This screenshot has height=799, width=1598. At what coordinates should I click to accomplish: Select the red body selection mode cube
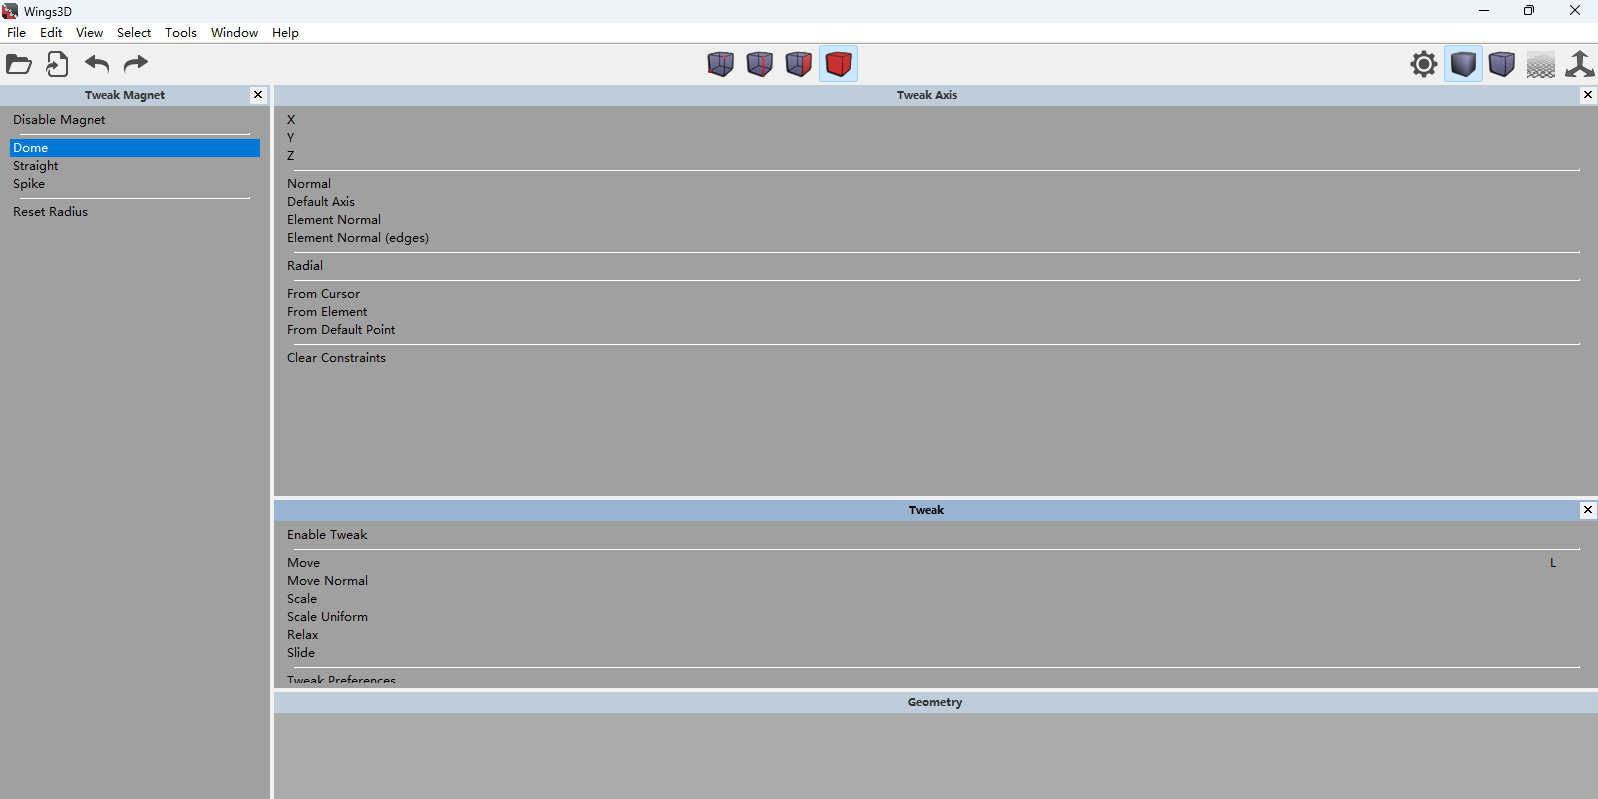pyautogui.click(x=838, y=65)
